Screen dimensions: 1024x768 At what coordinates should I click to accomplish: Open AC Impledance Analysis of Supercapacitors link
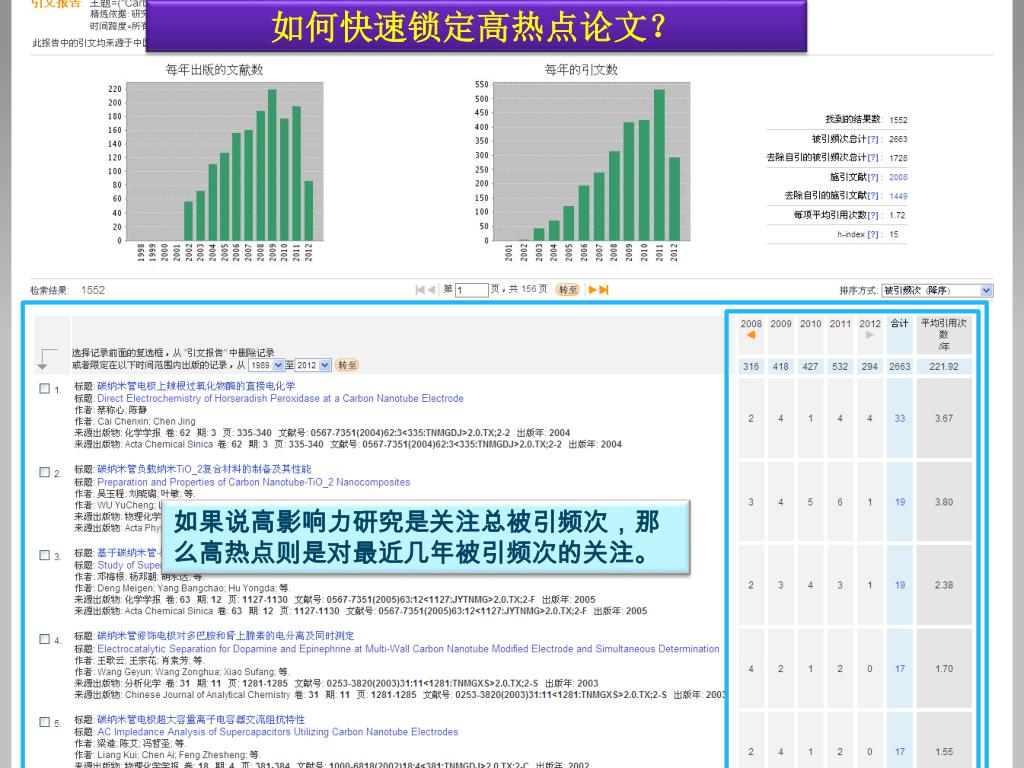click(x=278, y=732)
